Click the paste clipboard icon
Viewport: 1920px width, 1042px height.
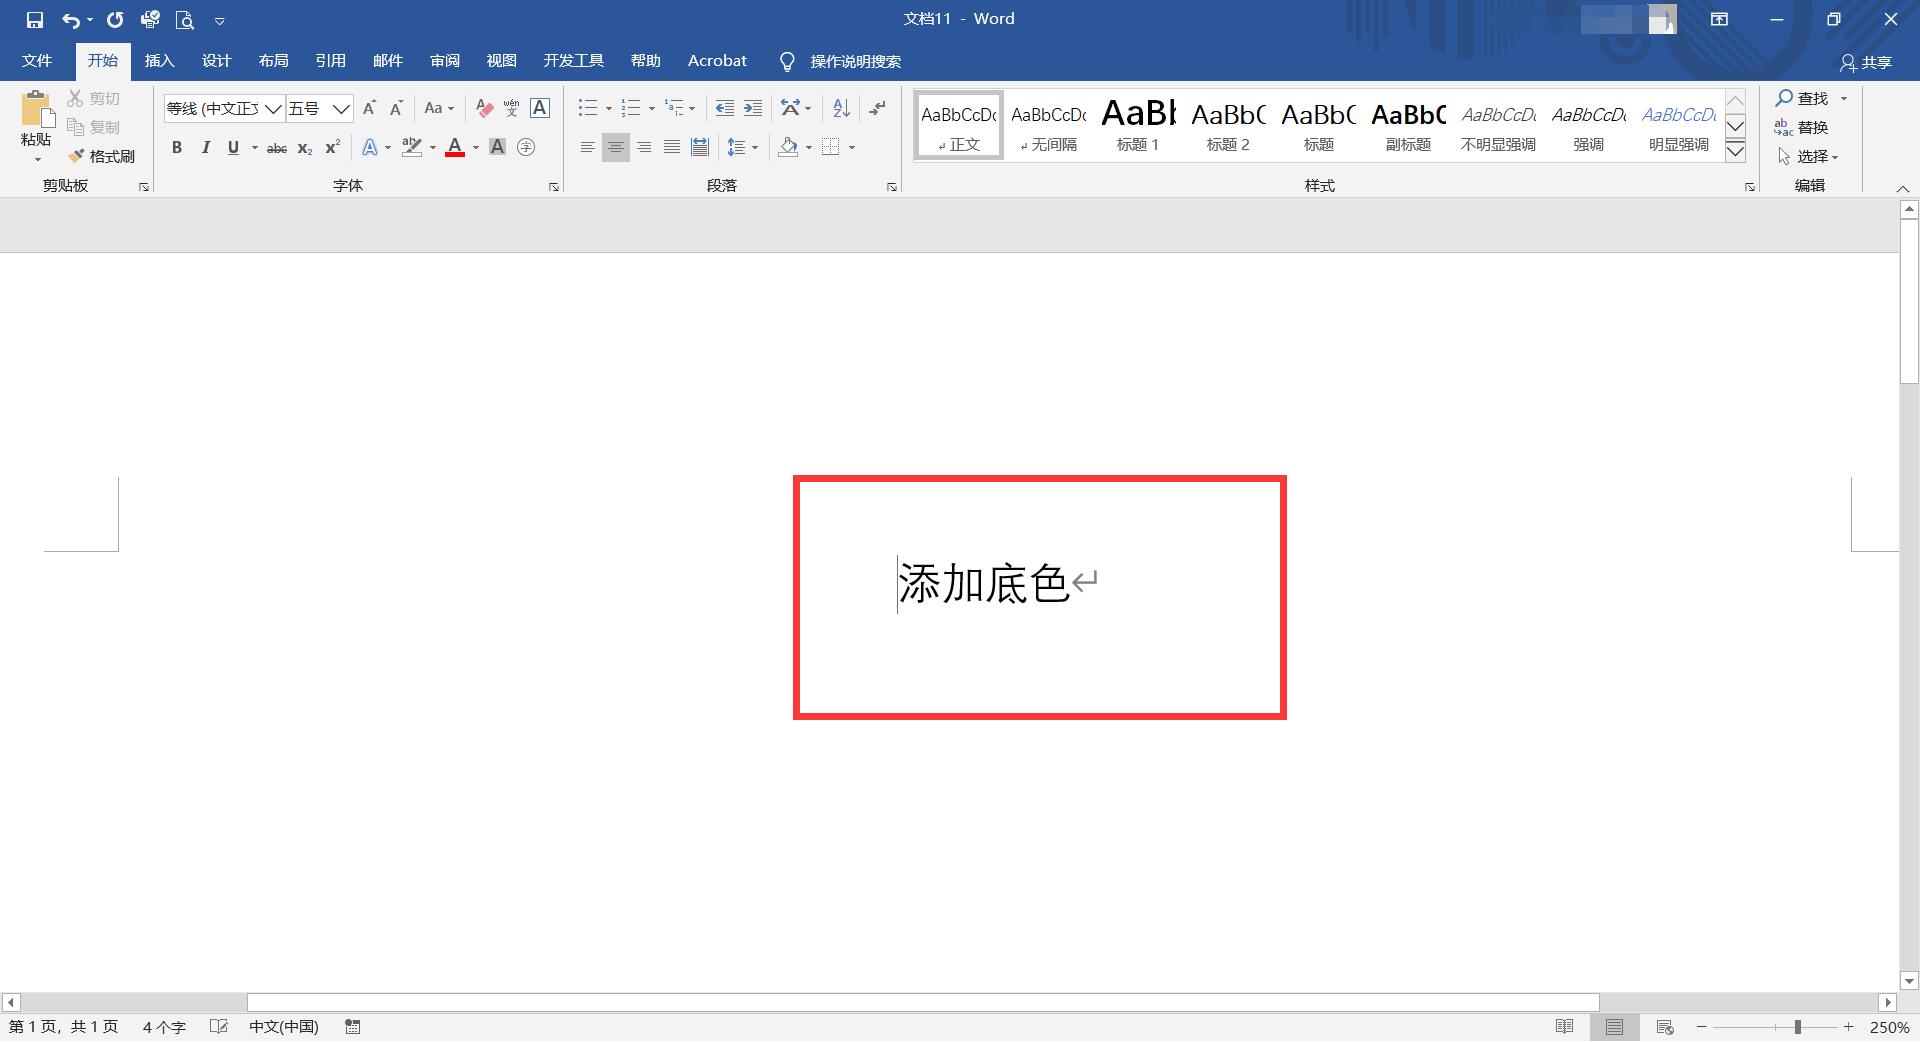click(37, 109)
